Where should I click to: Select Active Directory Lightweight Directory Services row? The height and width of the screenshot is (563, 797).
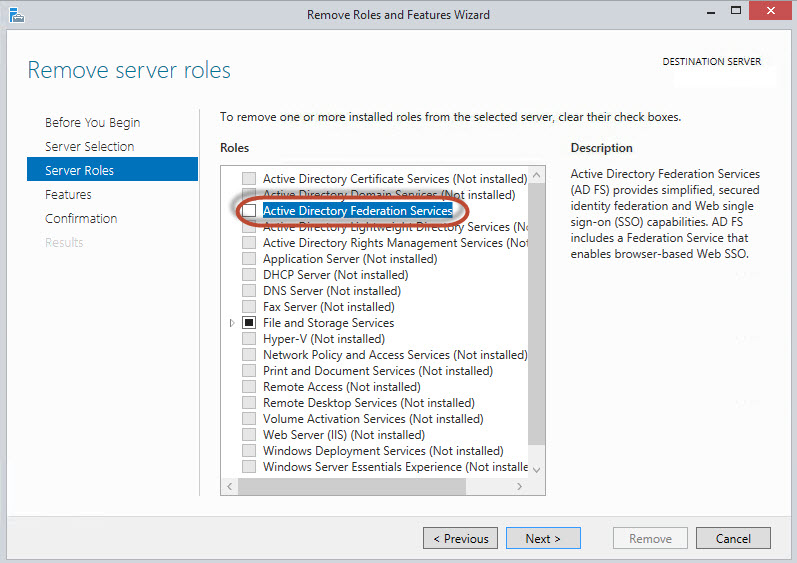[x=395, y=227]
